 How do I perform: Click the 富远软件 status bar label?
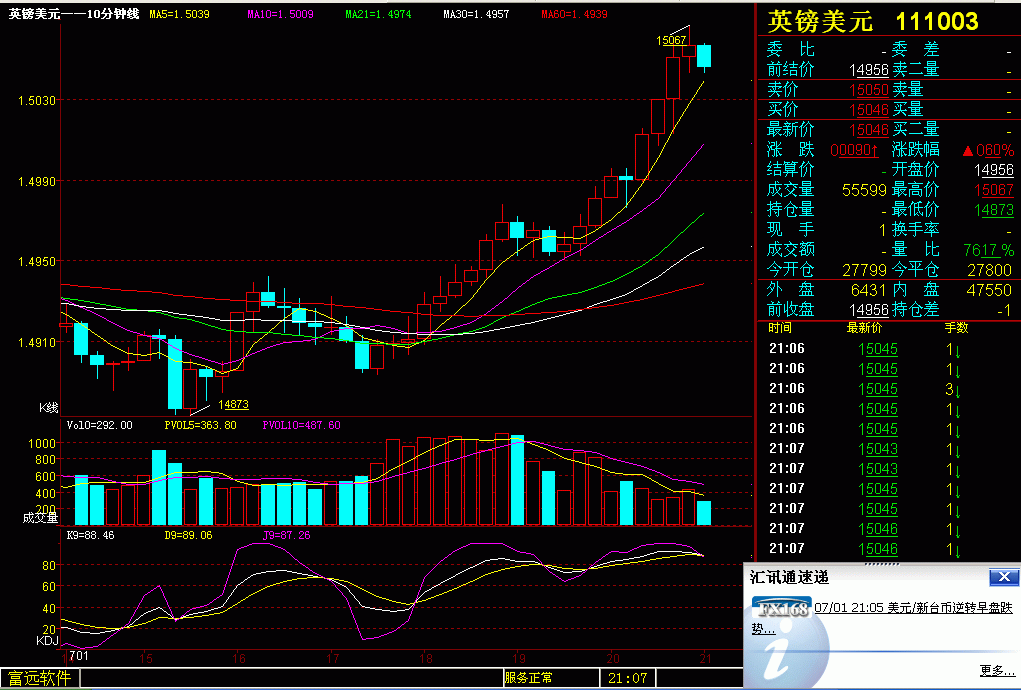39,678
